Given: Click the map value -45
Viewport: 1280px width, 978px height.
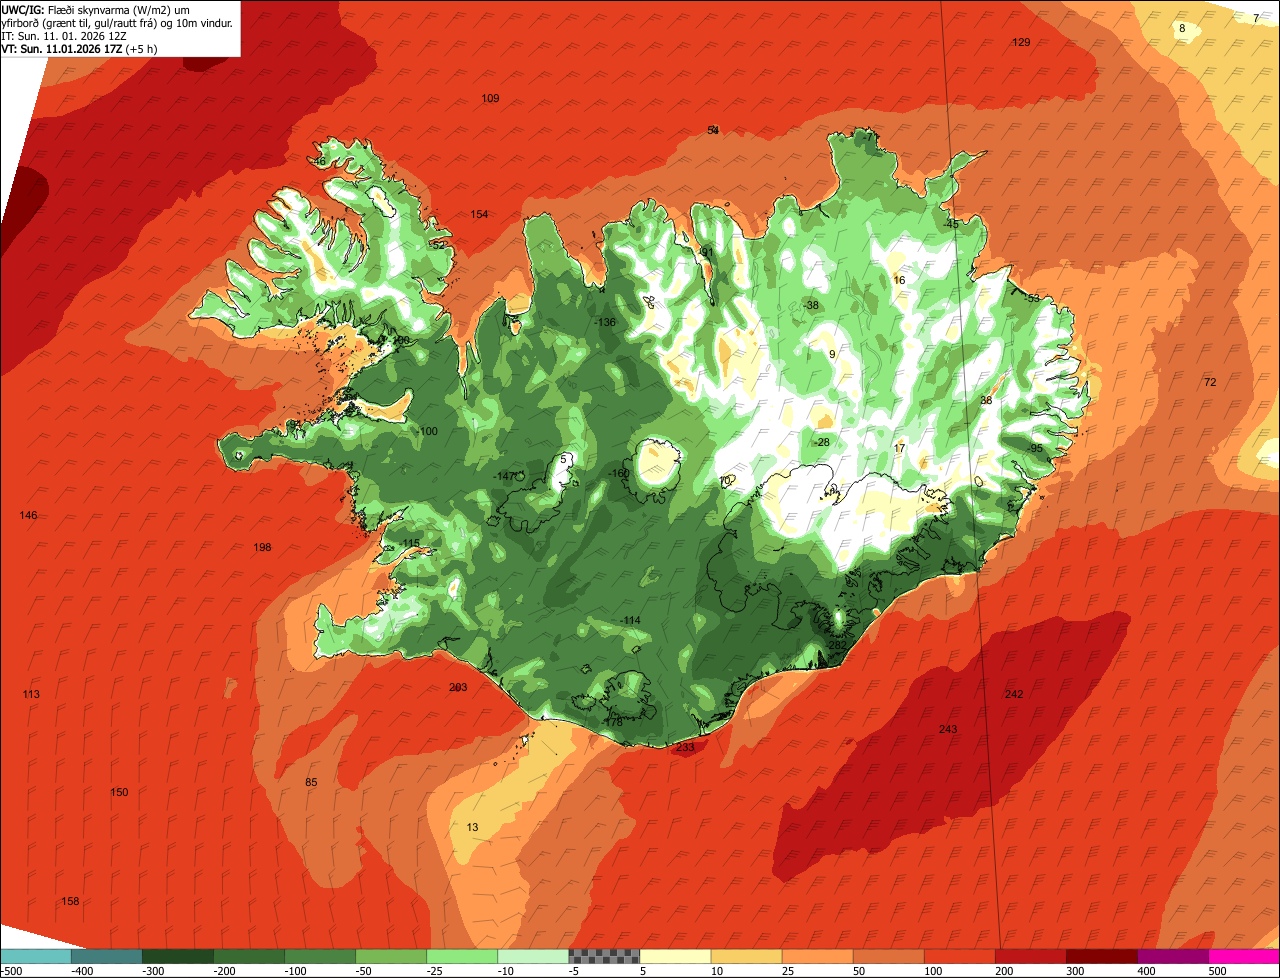Looking at the screenshot, I should (x=951, y=224).
